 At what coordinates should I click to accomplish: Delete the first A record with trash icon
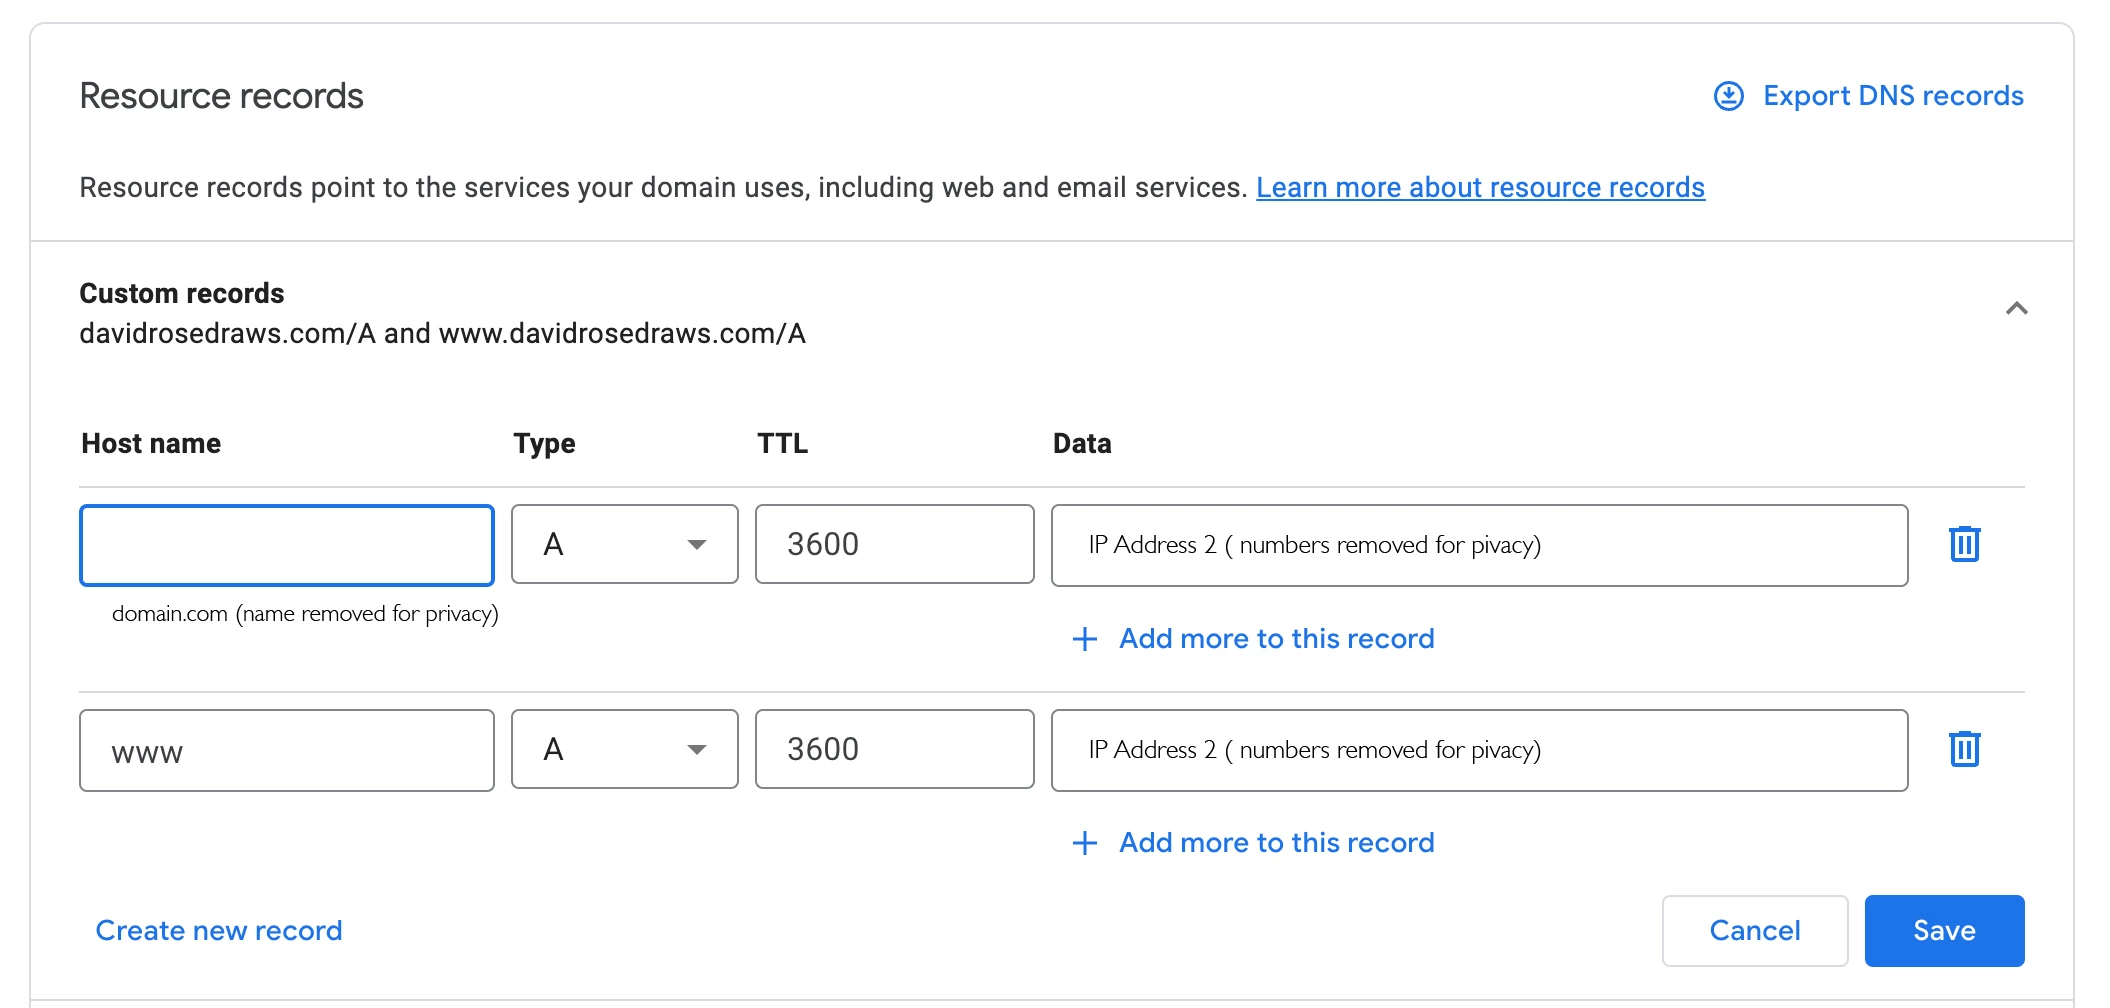[1964, 544]
